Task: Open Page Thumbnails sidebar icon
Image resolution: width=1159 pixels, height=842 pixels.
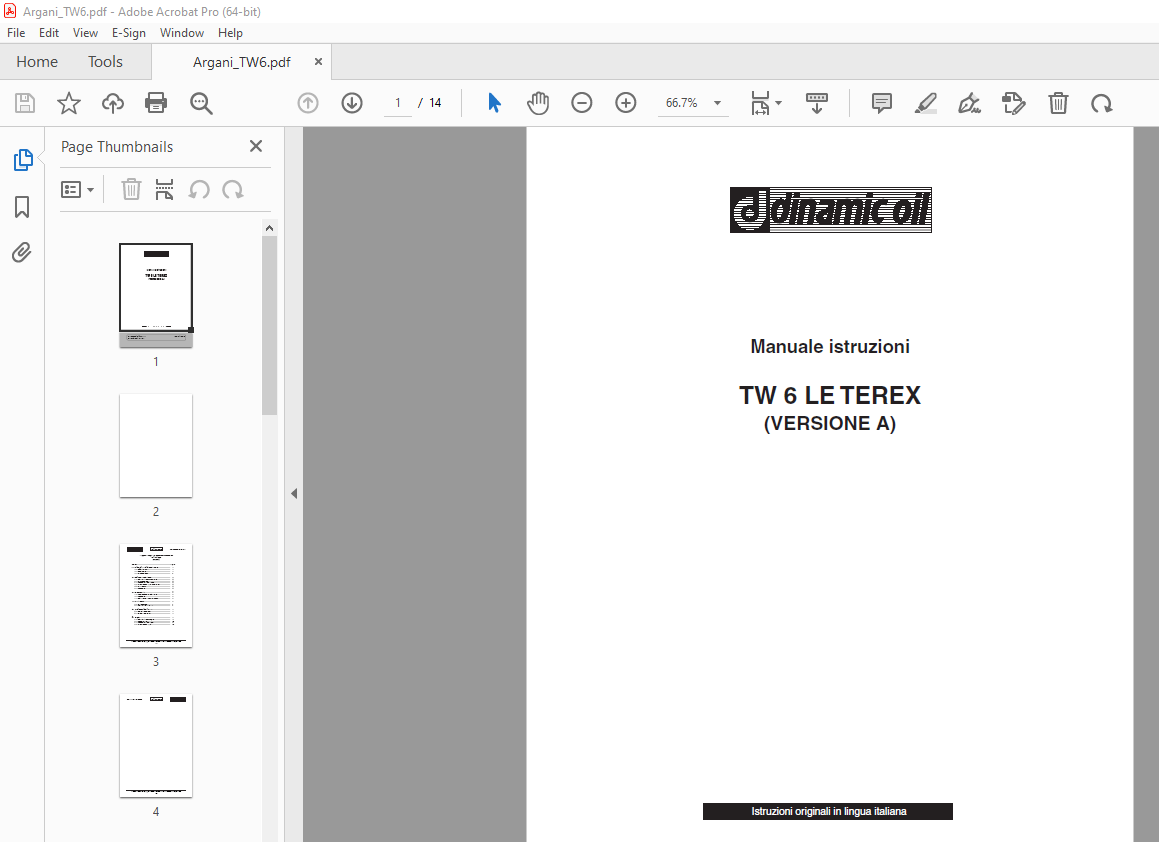Action: pyautogui.click(x=23, y=160)
